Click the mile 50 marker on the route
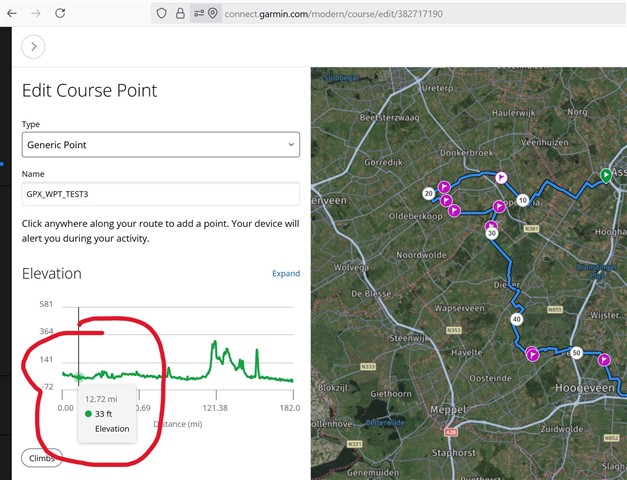This screenshot has height=480, width=627. pyautogui.click(x=576, y=353)
